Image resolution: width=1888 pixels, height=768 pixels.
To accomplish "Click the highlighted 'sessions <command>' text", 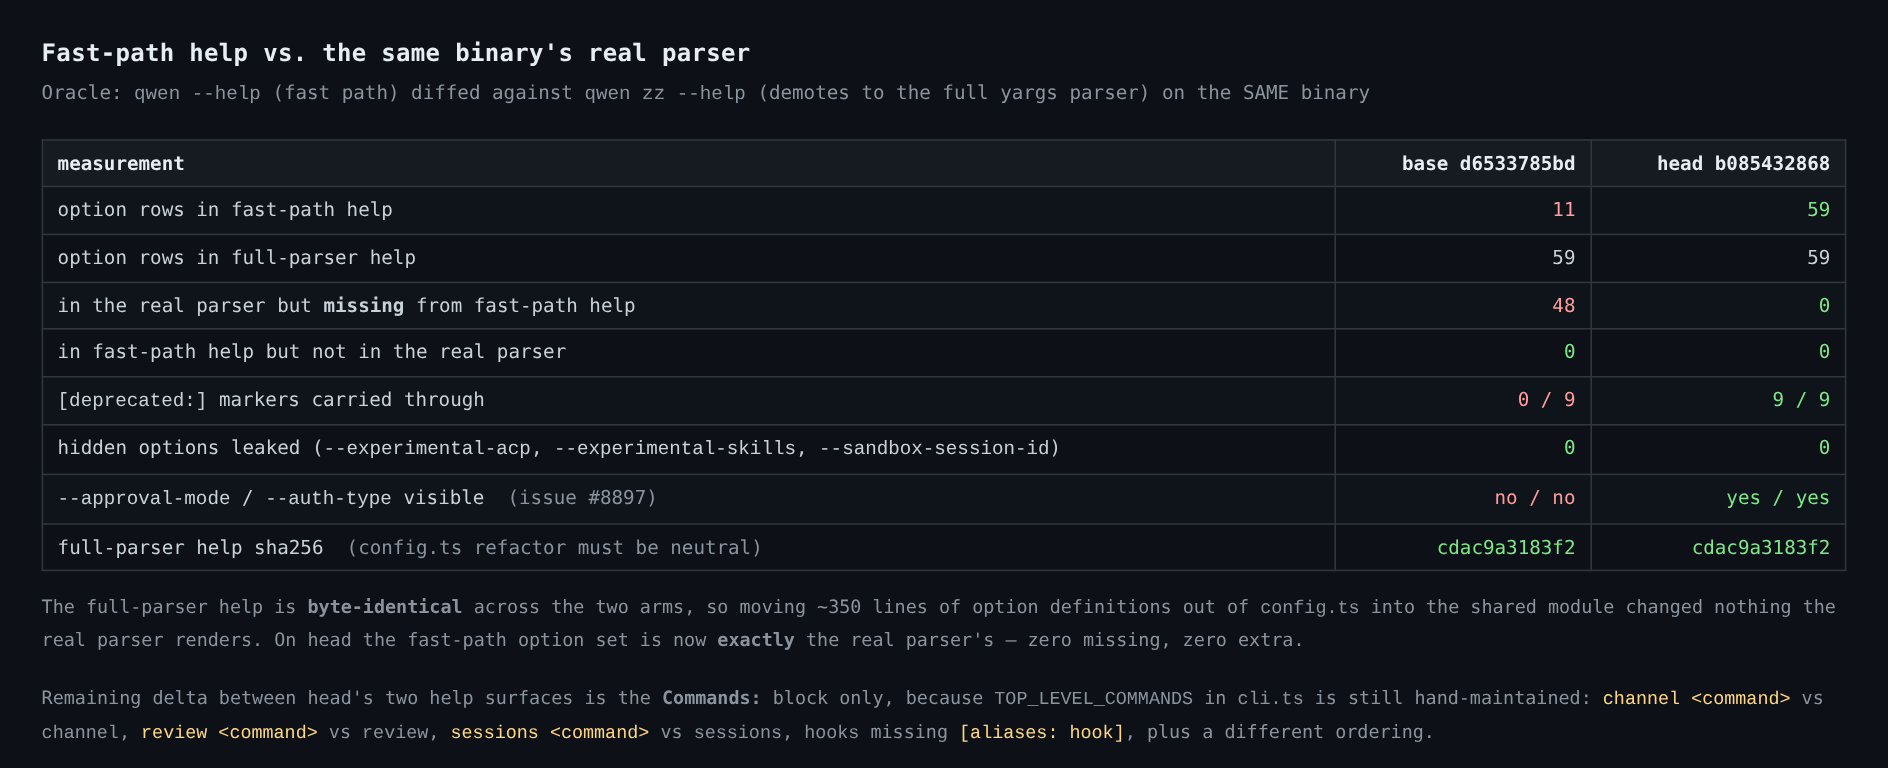I will tap(549, 732).
